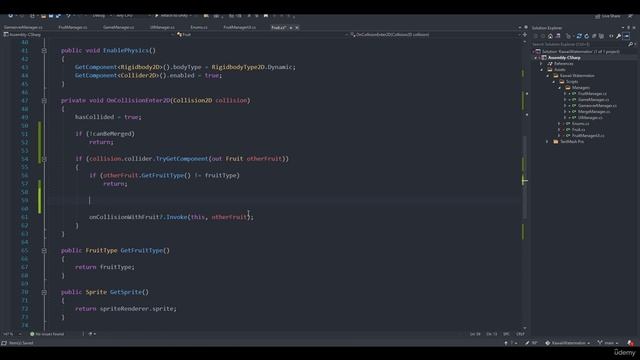Click the Refresh icon in Solution Explorer
Viewport: 640px width, 360px height.
coord(587,36)
